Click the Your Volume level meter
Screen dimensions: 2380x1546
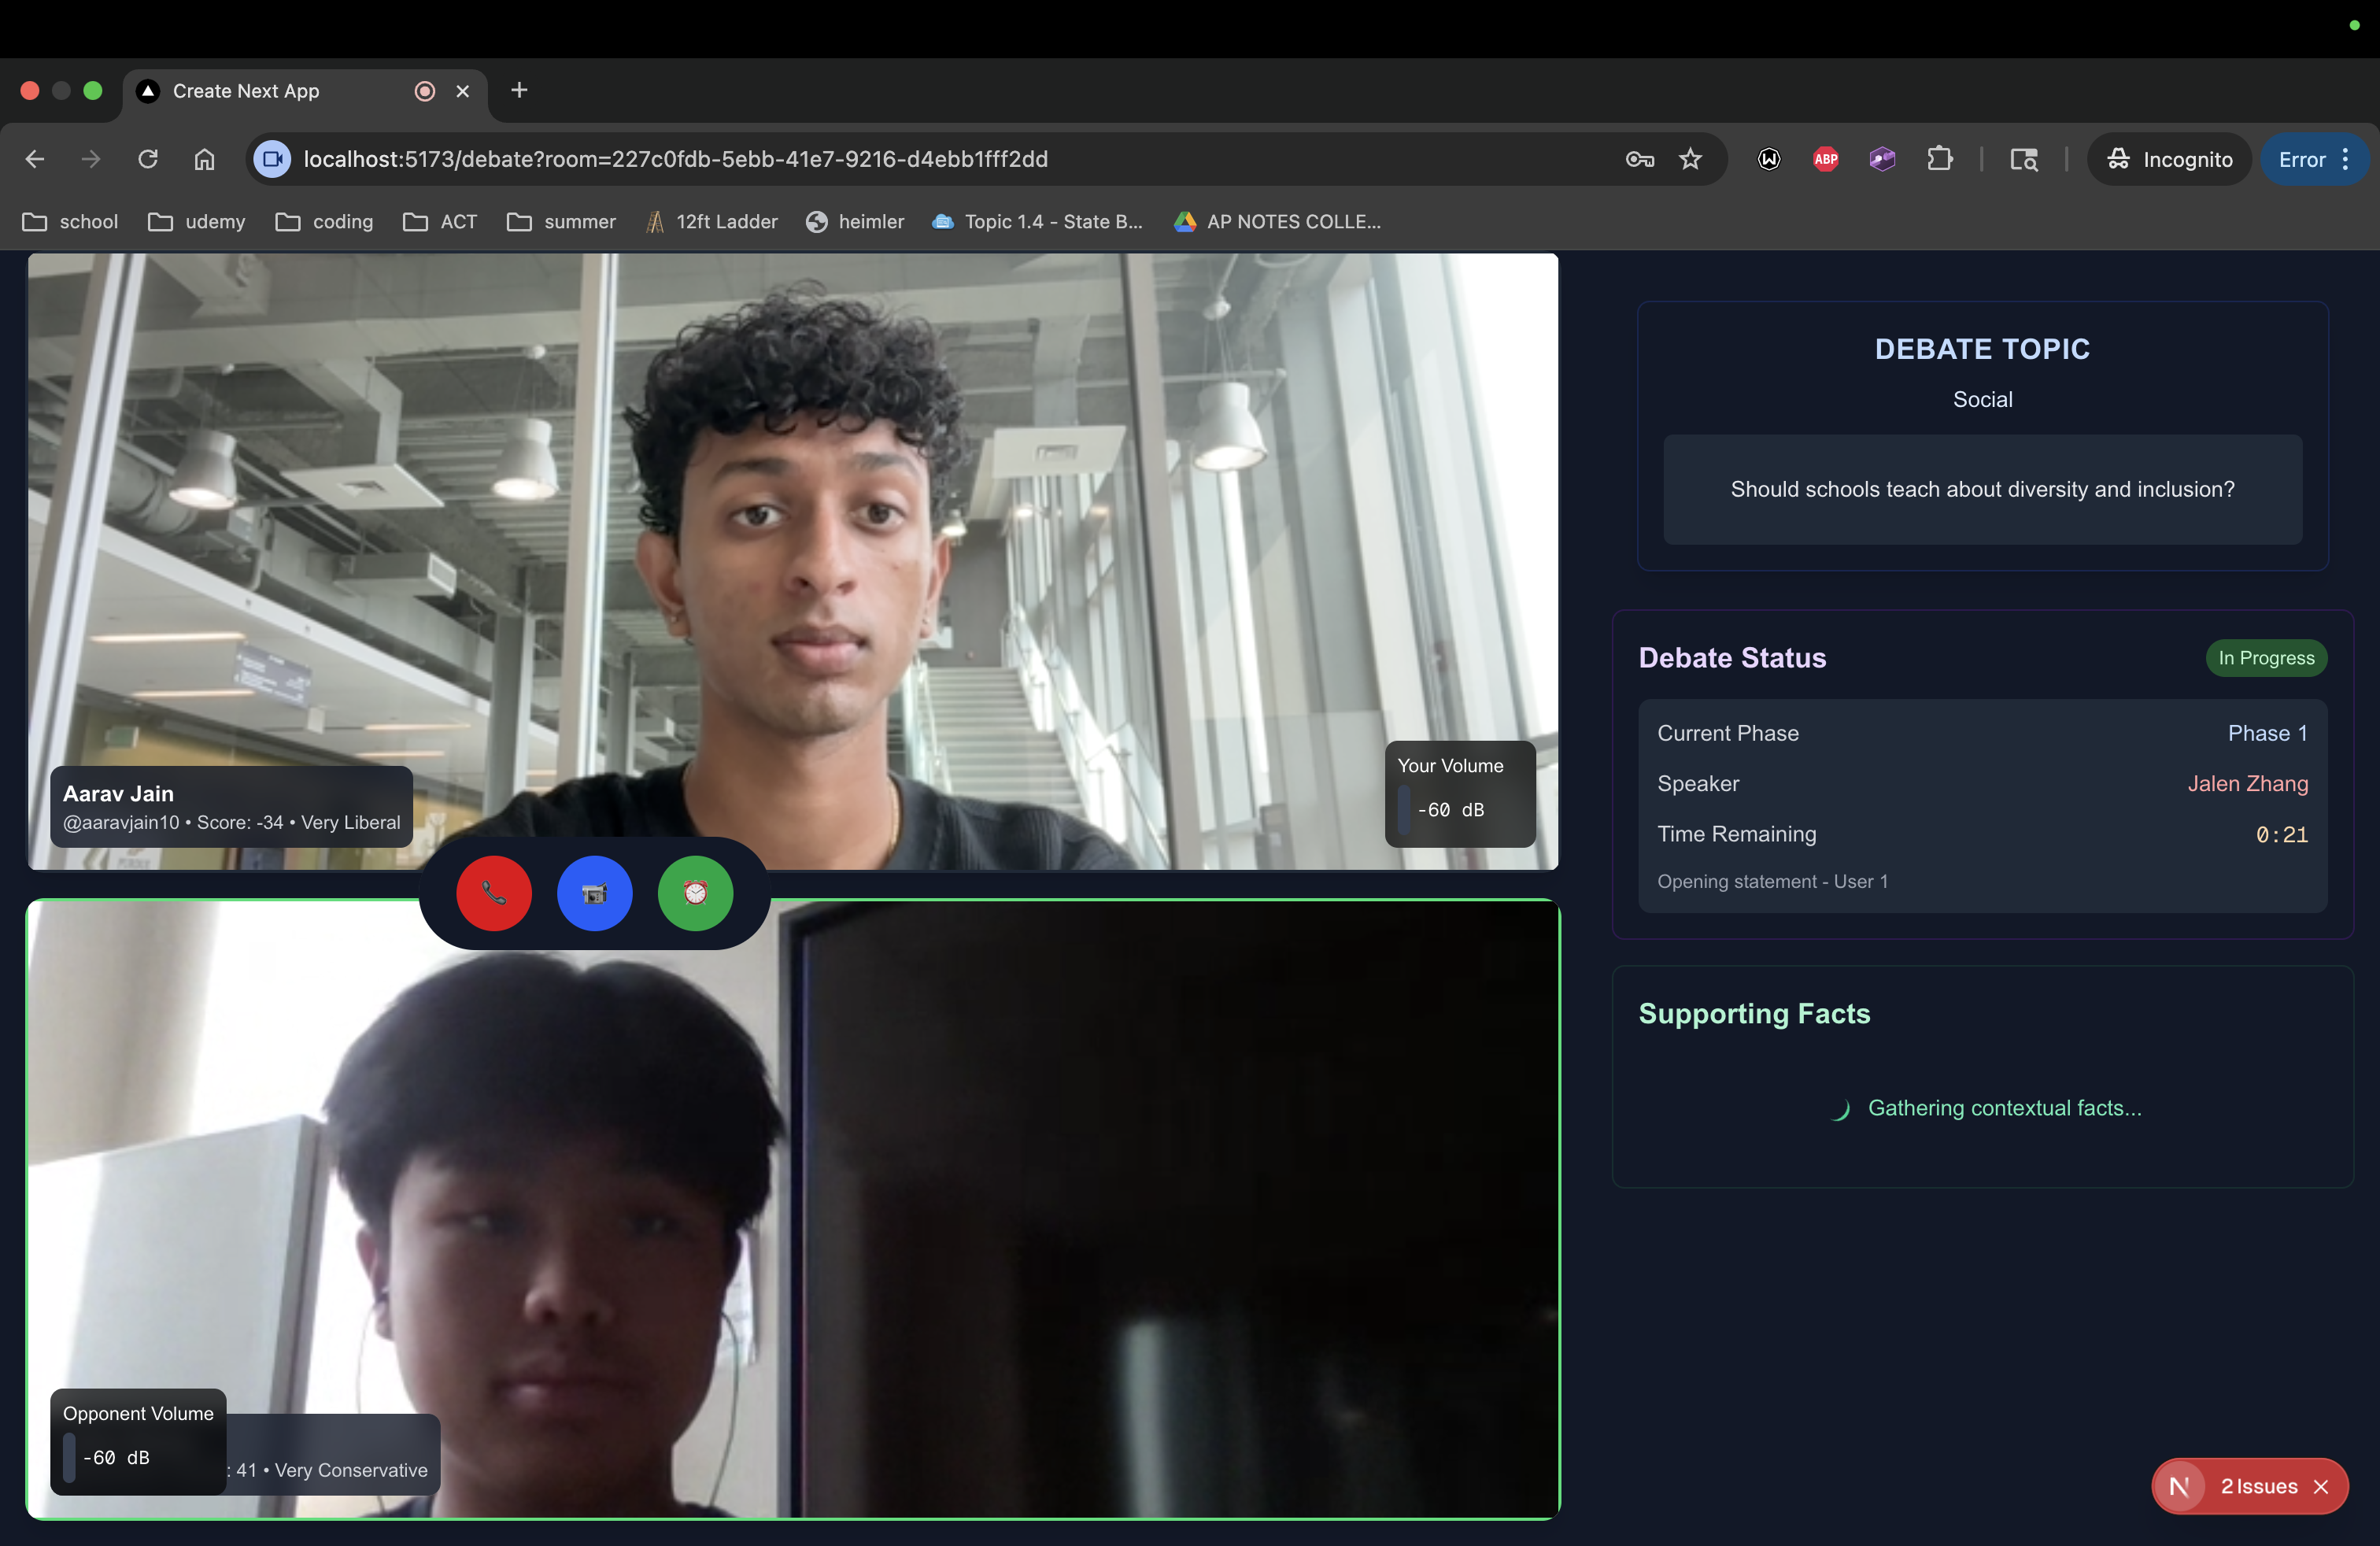click(x=1405, y=810)
